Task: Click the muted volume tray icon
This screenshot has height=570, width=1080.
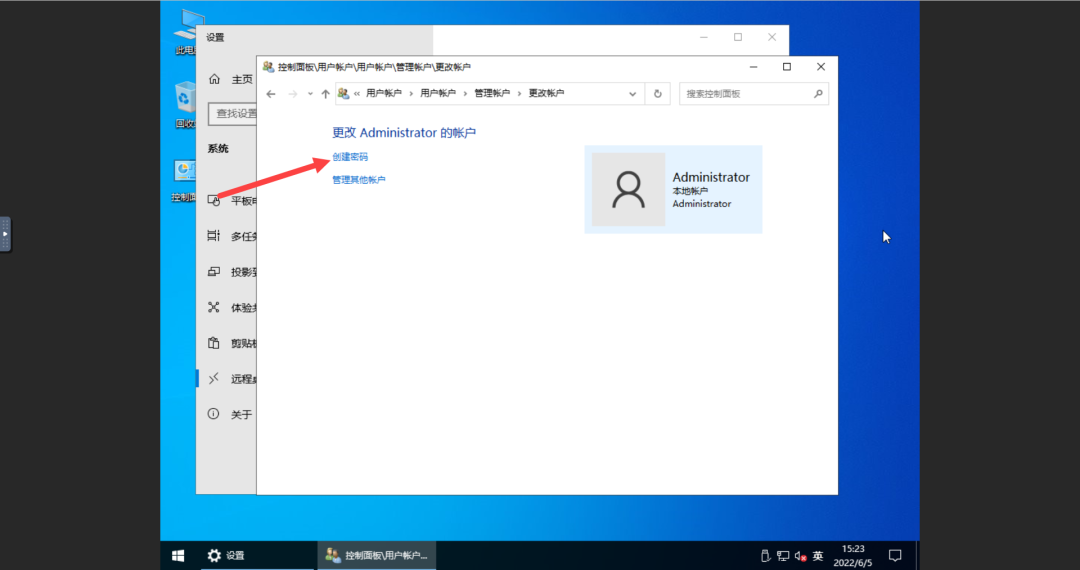Action: point(800,556)
